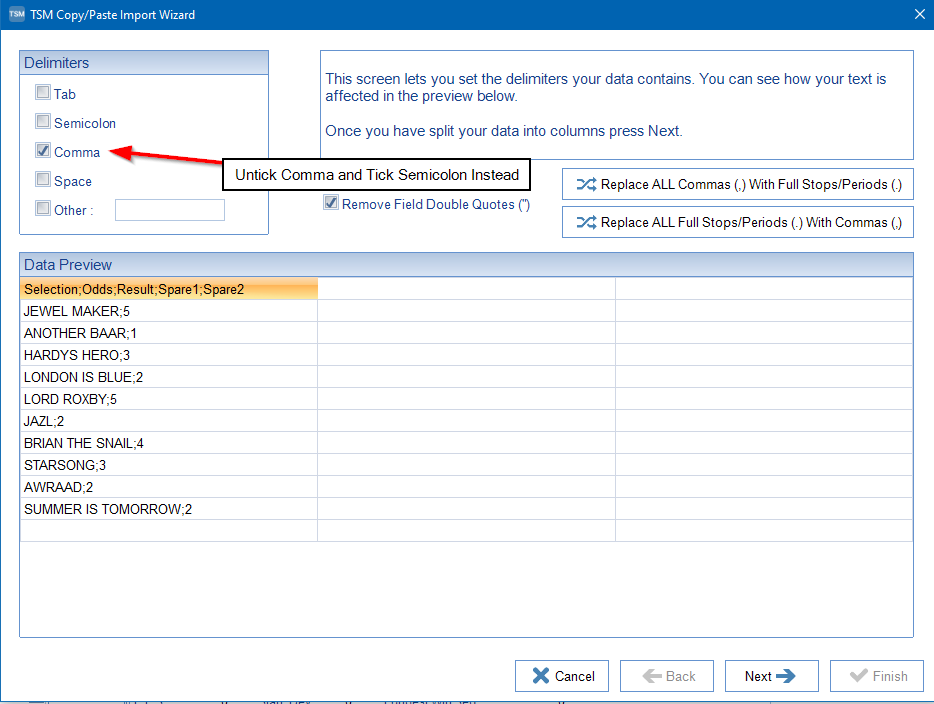Disable Remove Field Double Quotes option
Image resolution: width=934 pixels, height=704 pixels.
click(x=331, y=203)
